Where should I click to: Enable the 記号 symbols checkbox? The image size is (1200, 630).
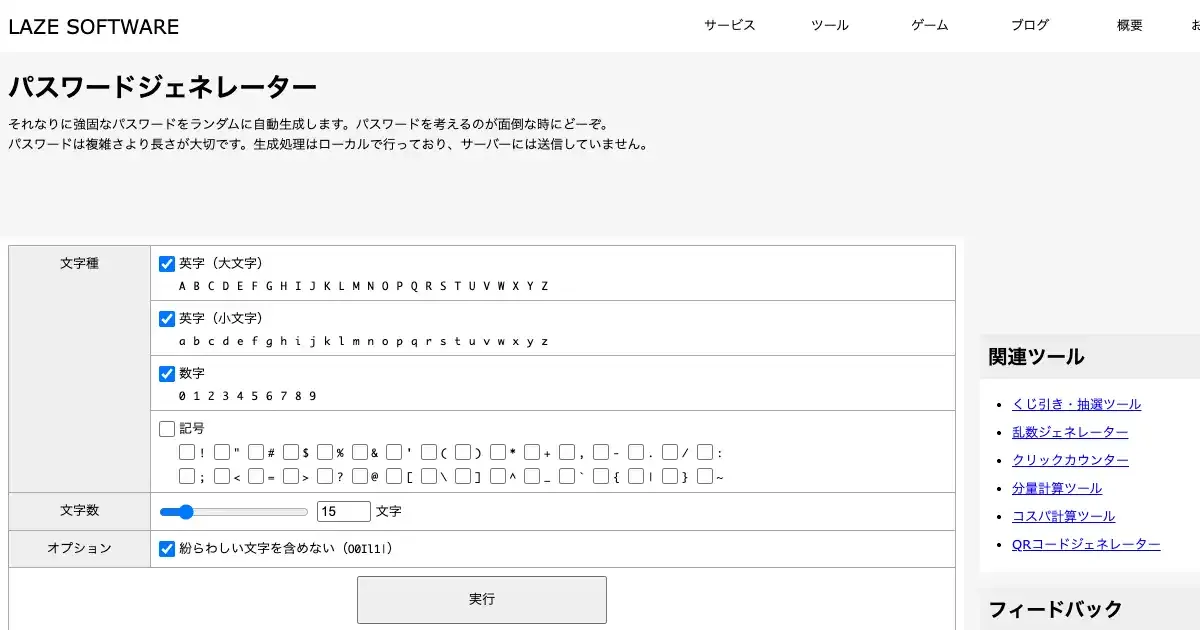pos(167,429)
